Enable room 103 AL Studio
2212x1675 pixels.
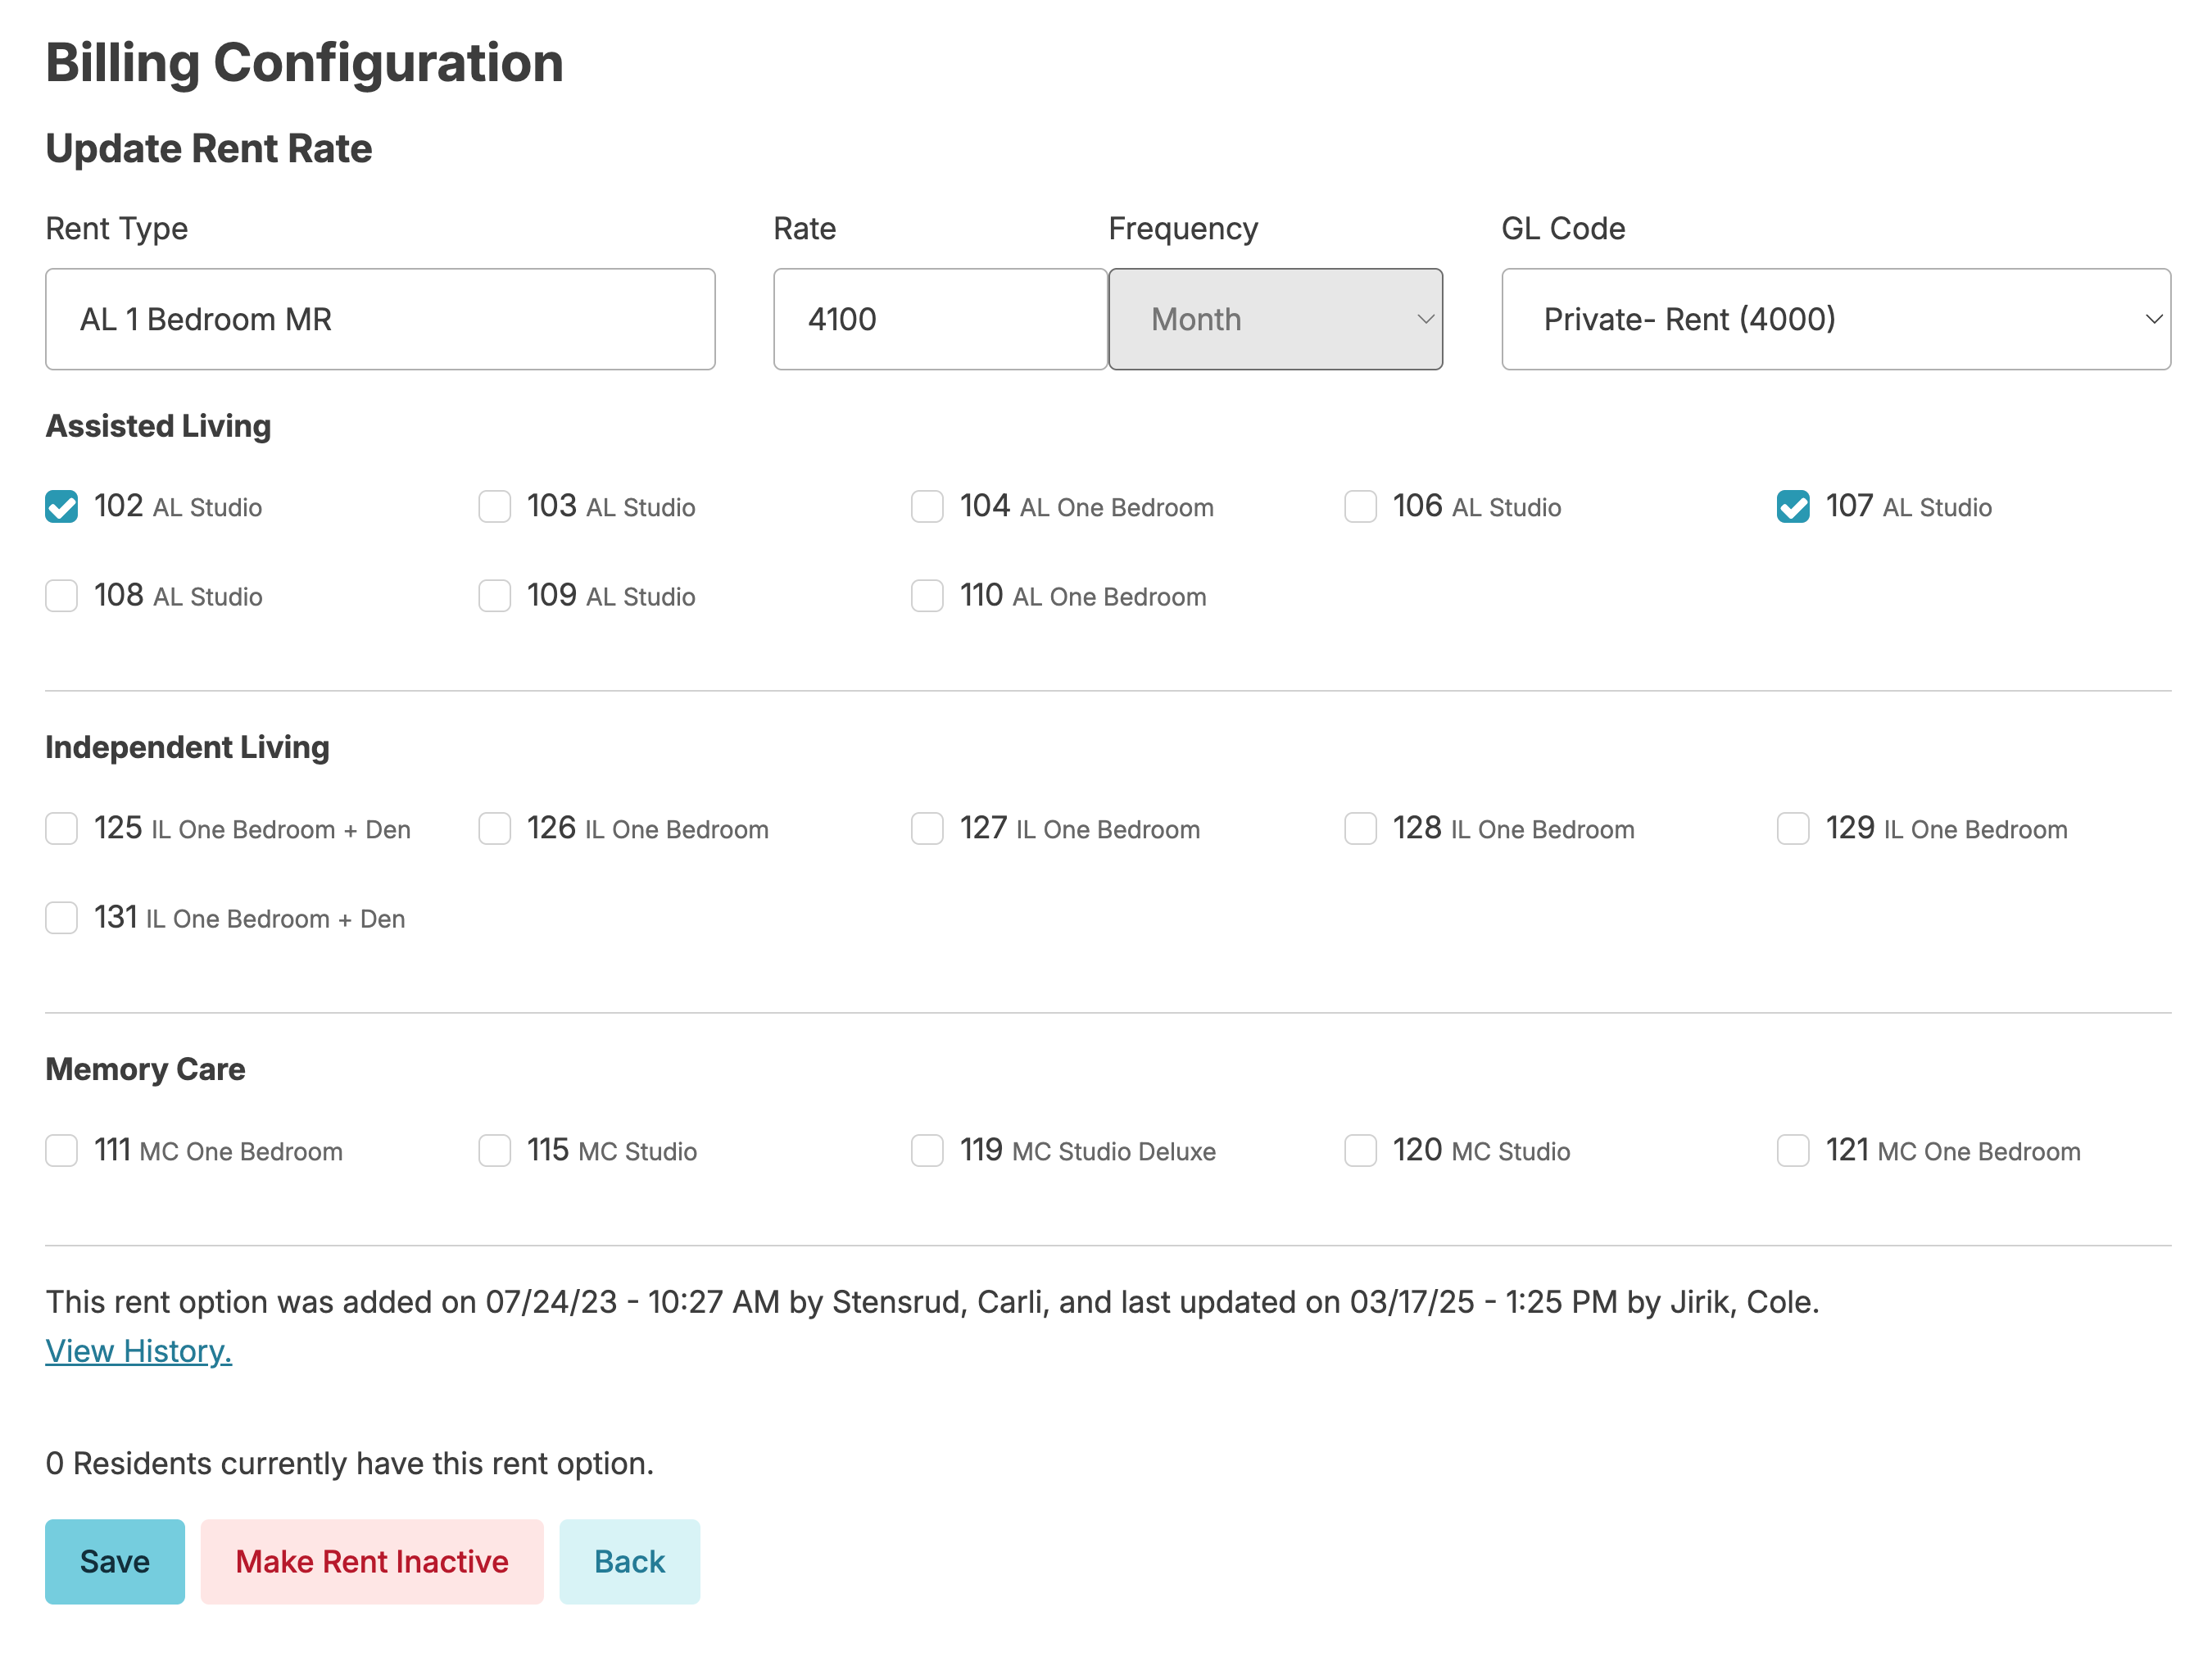[494, 507]
